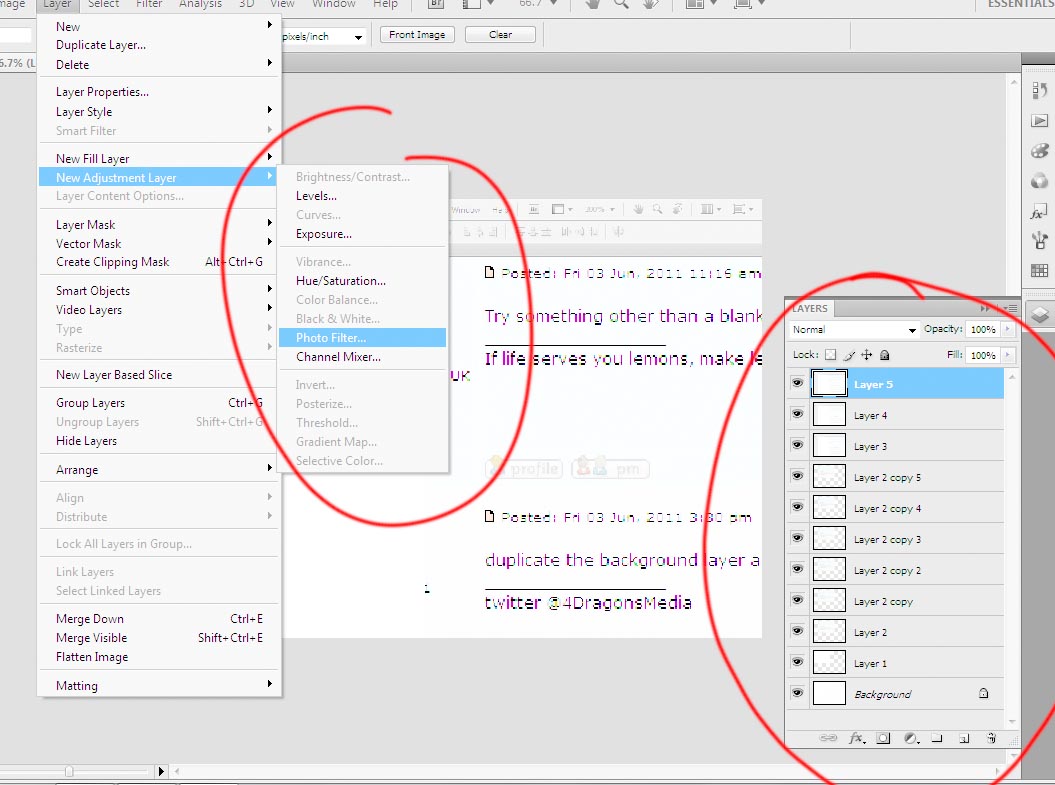Open the Normal blend mode dropdown
The width and height of the screenshot is (1055, 785).
point(854,330)
